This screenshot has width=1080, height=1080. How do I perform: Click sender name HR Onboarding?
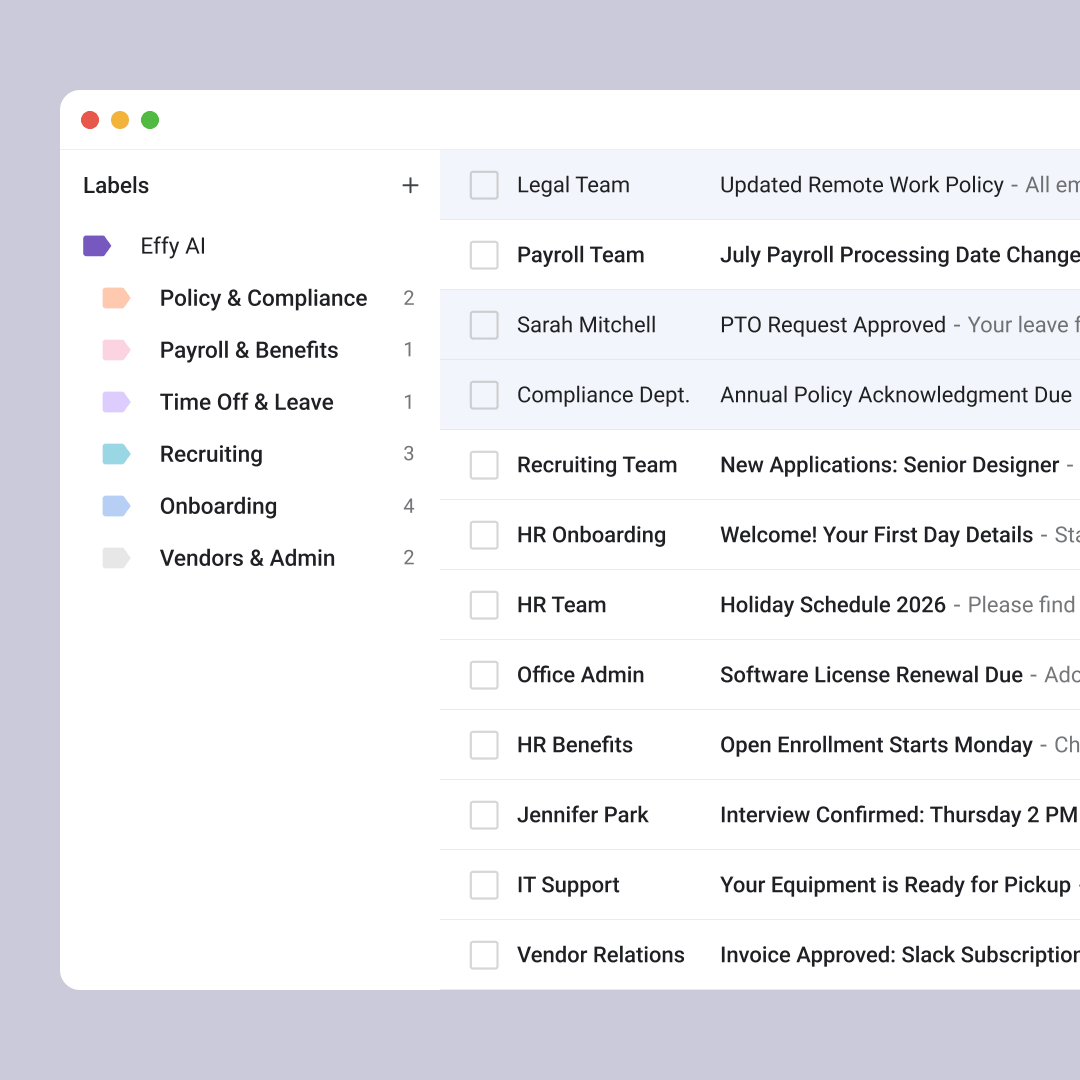click(x=592, y=535)
